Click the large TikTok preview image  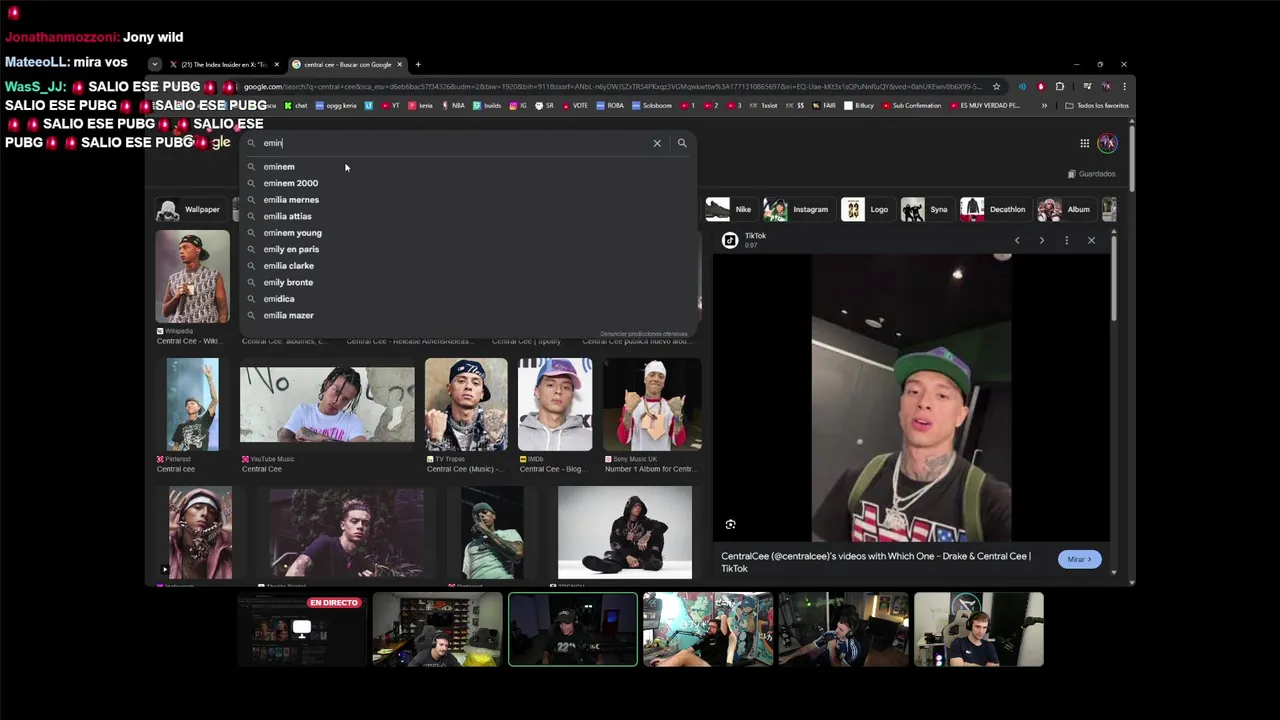pyautogui.click(x=911, y=397)
